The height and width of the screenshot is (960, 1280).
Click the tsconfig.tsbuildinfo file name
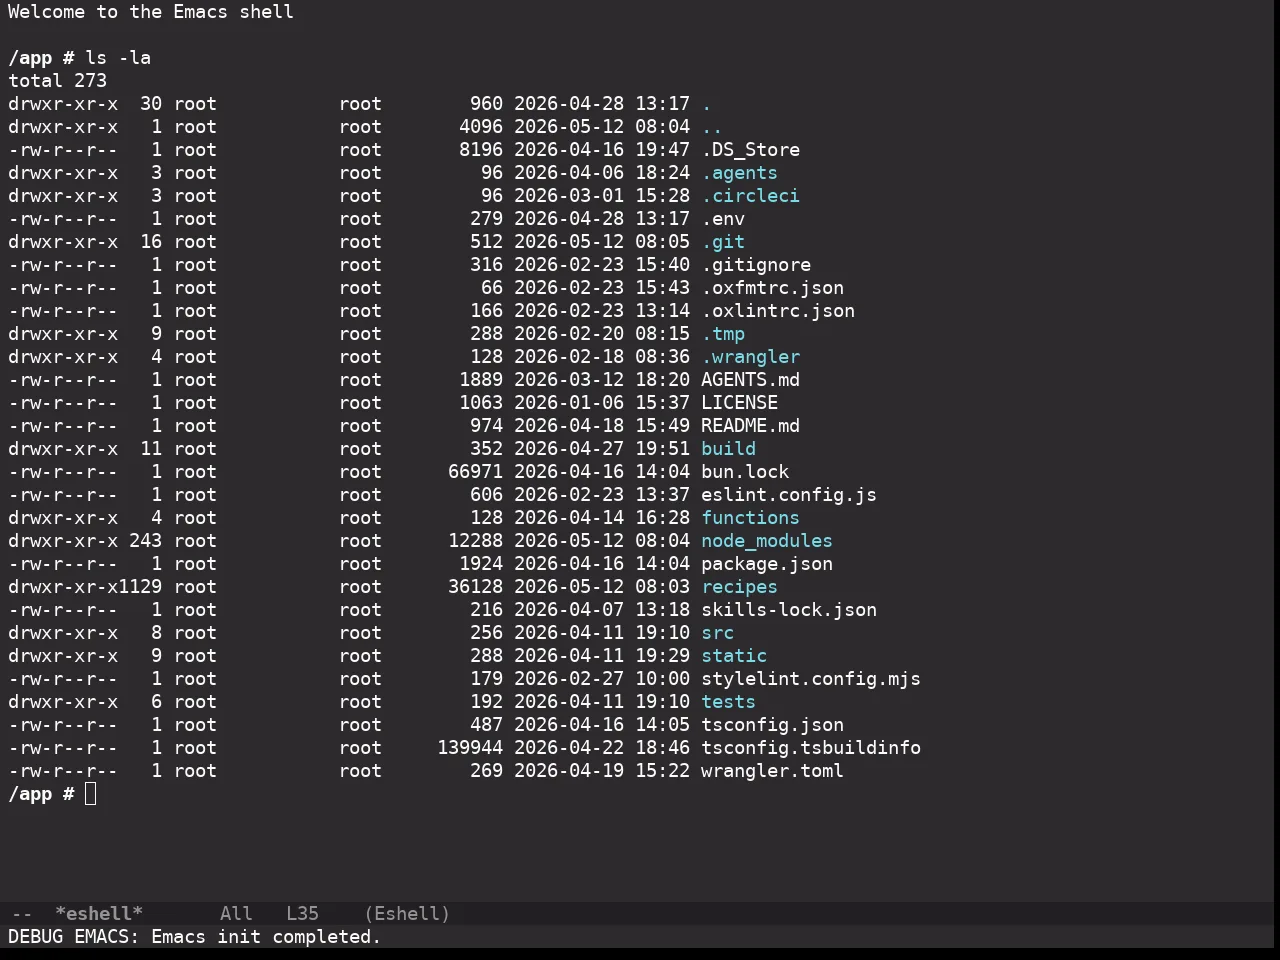coord(811,748)
